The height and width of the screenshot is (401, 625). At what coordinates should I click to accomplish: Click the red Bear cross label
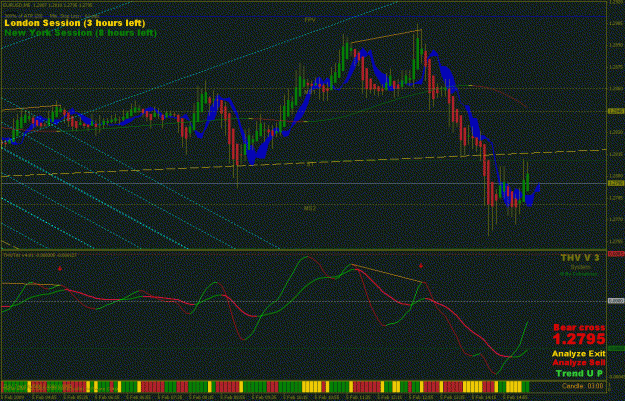[x=579, y=328]
